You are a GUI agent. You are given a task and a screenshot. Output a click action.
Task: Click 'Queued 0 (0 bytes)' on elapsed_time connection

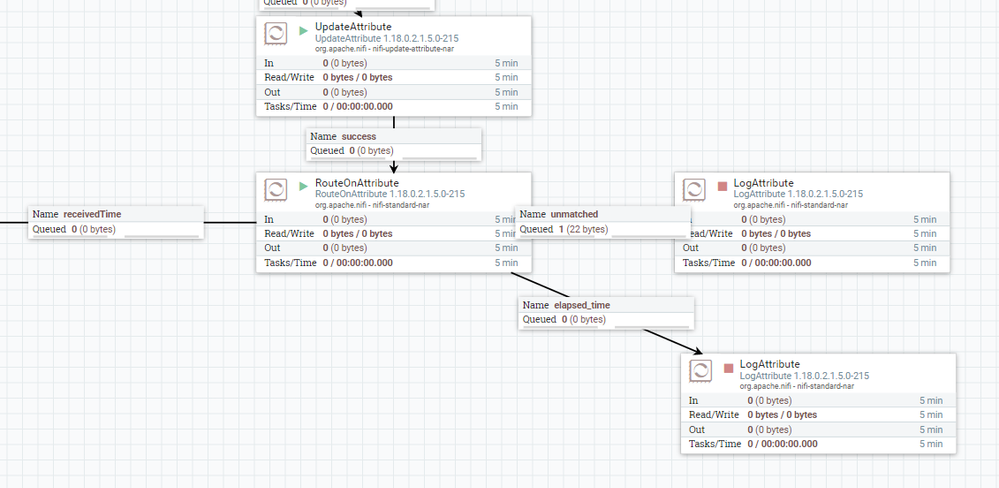coord(564,320)
